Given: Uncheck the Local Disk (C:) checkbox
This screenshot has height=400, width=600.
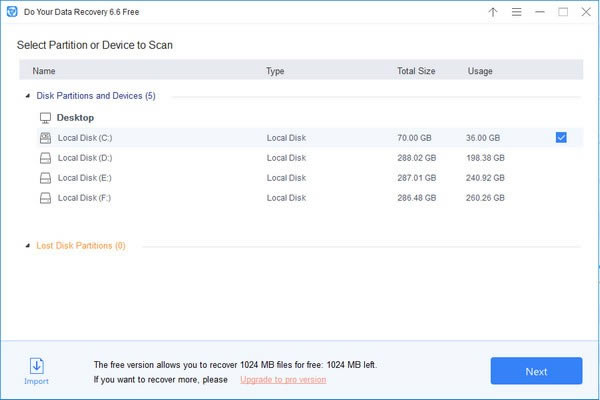Looking at the screenshot, I should pyautogui.click(x=561, y=138).
